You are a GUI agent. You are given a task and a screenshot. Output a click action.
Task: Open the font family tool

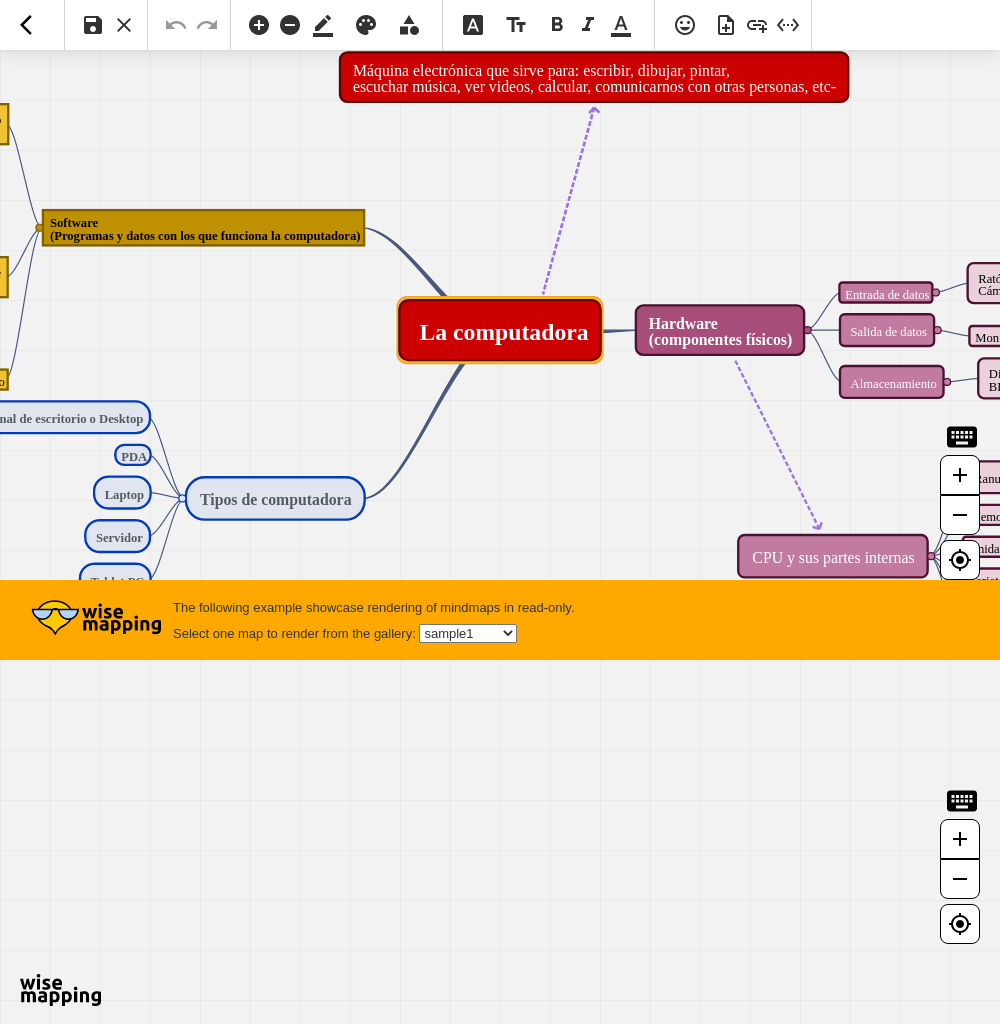[473, 25]
